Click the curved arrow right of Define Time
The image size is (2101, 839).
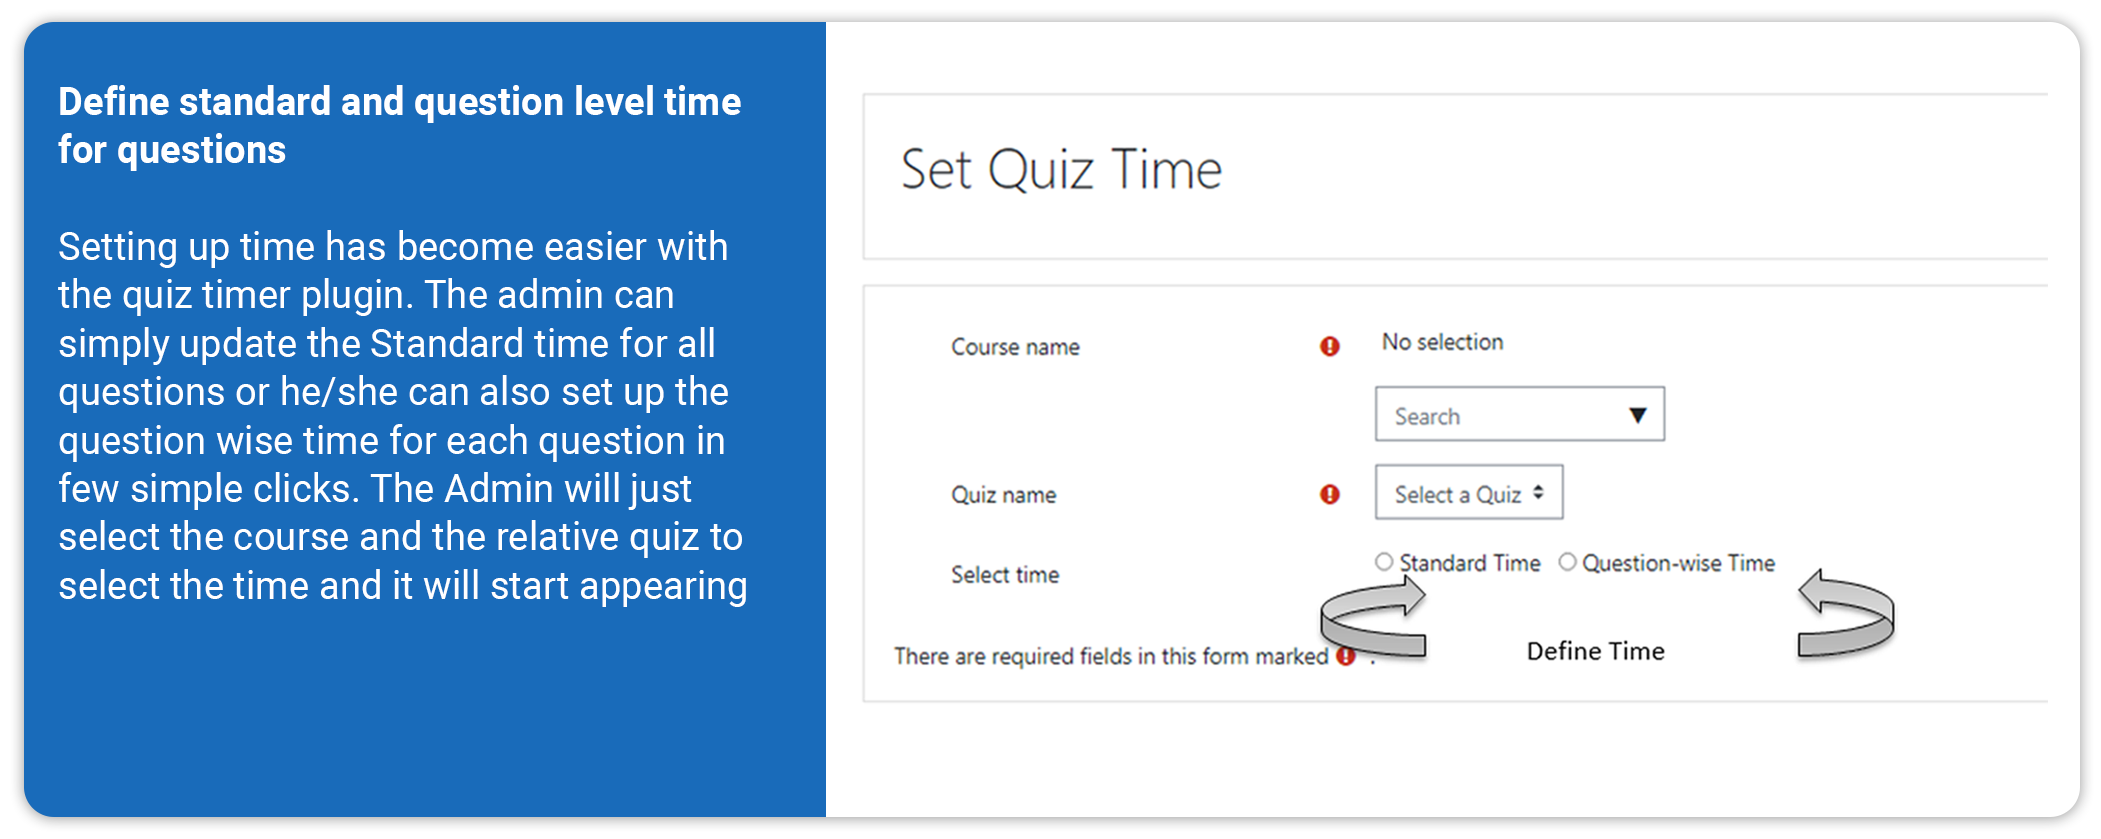[1845, 615]
